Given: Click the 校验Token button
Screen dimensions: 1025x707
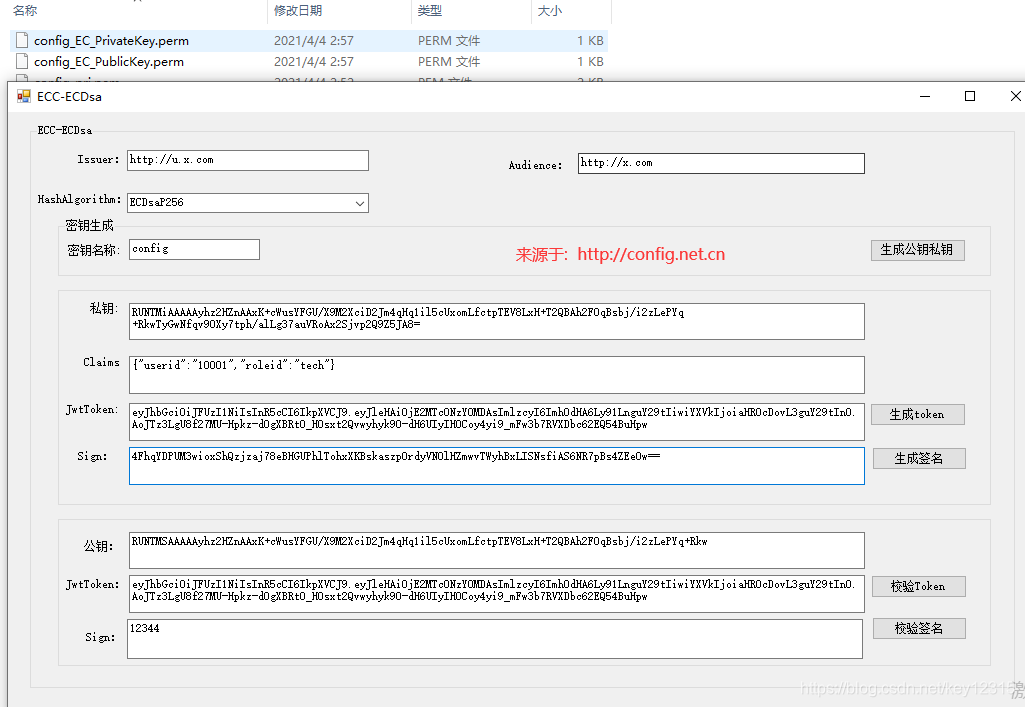Looking at the screenshot, I should pos(918,586).
